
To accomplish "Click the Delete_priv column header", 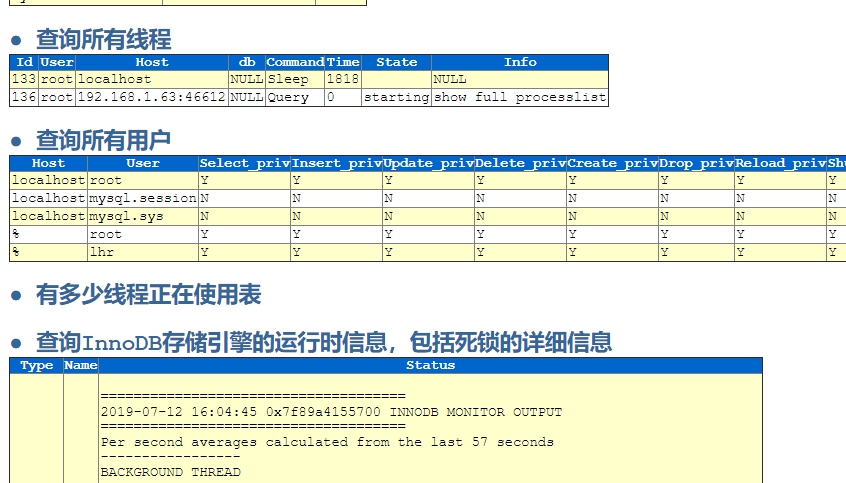I will pos(520,163).
